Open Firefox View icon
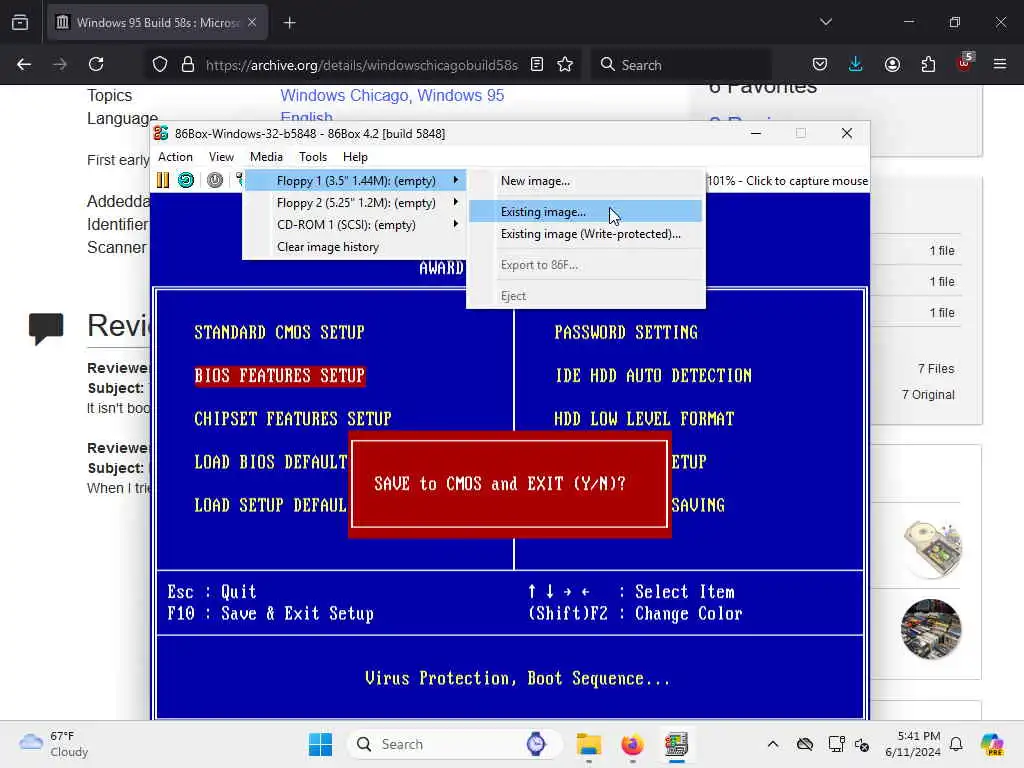 click(20, 23)
